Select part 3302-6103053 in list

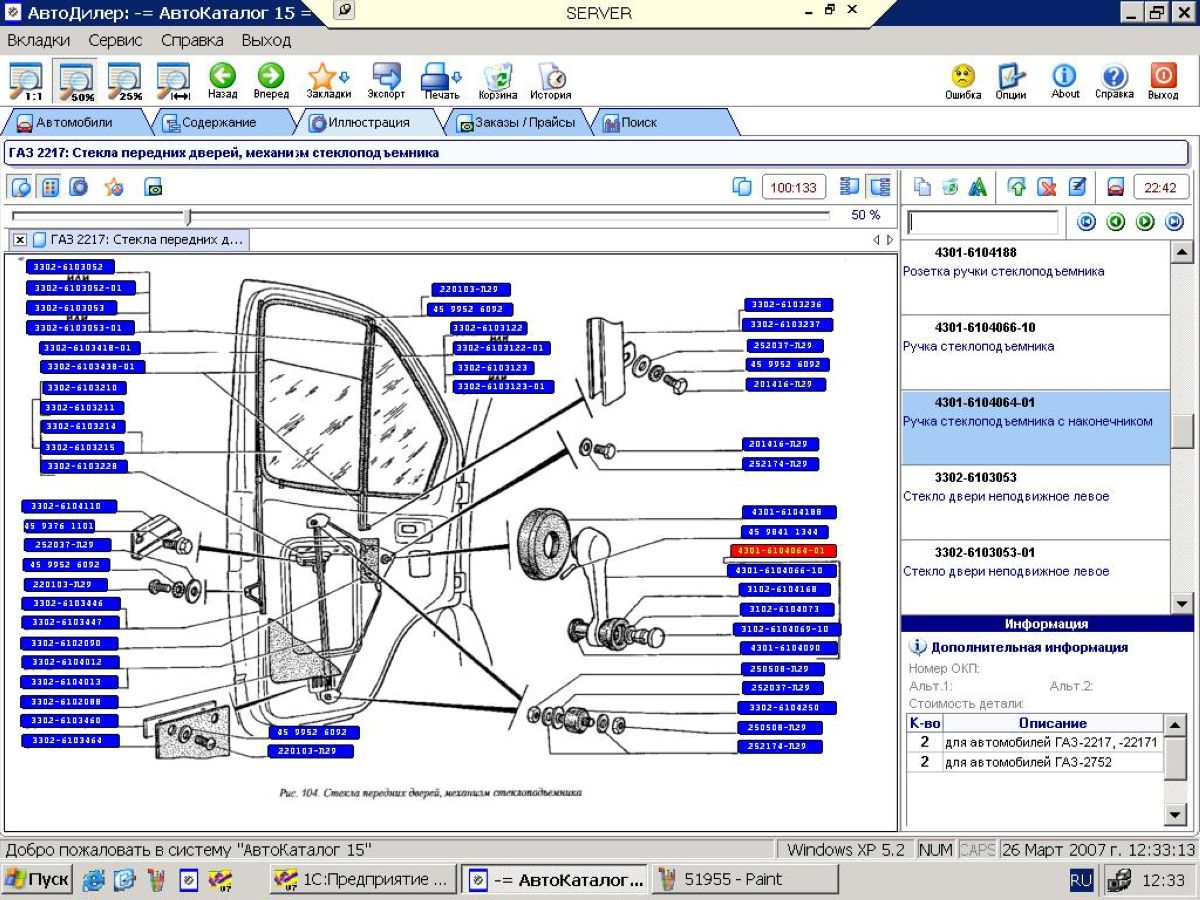coord(1035,502)
